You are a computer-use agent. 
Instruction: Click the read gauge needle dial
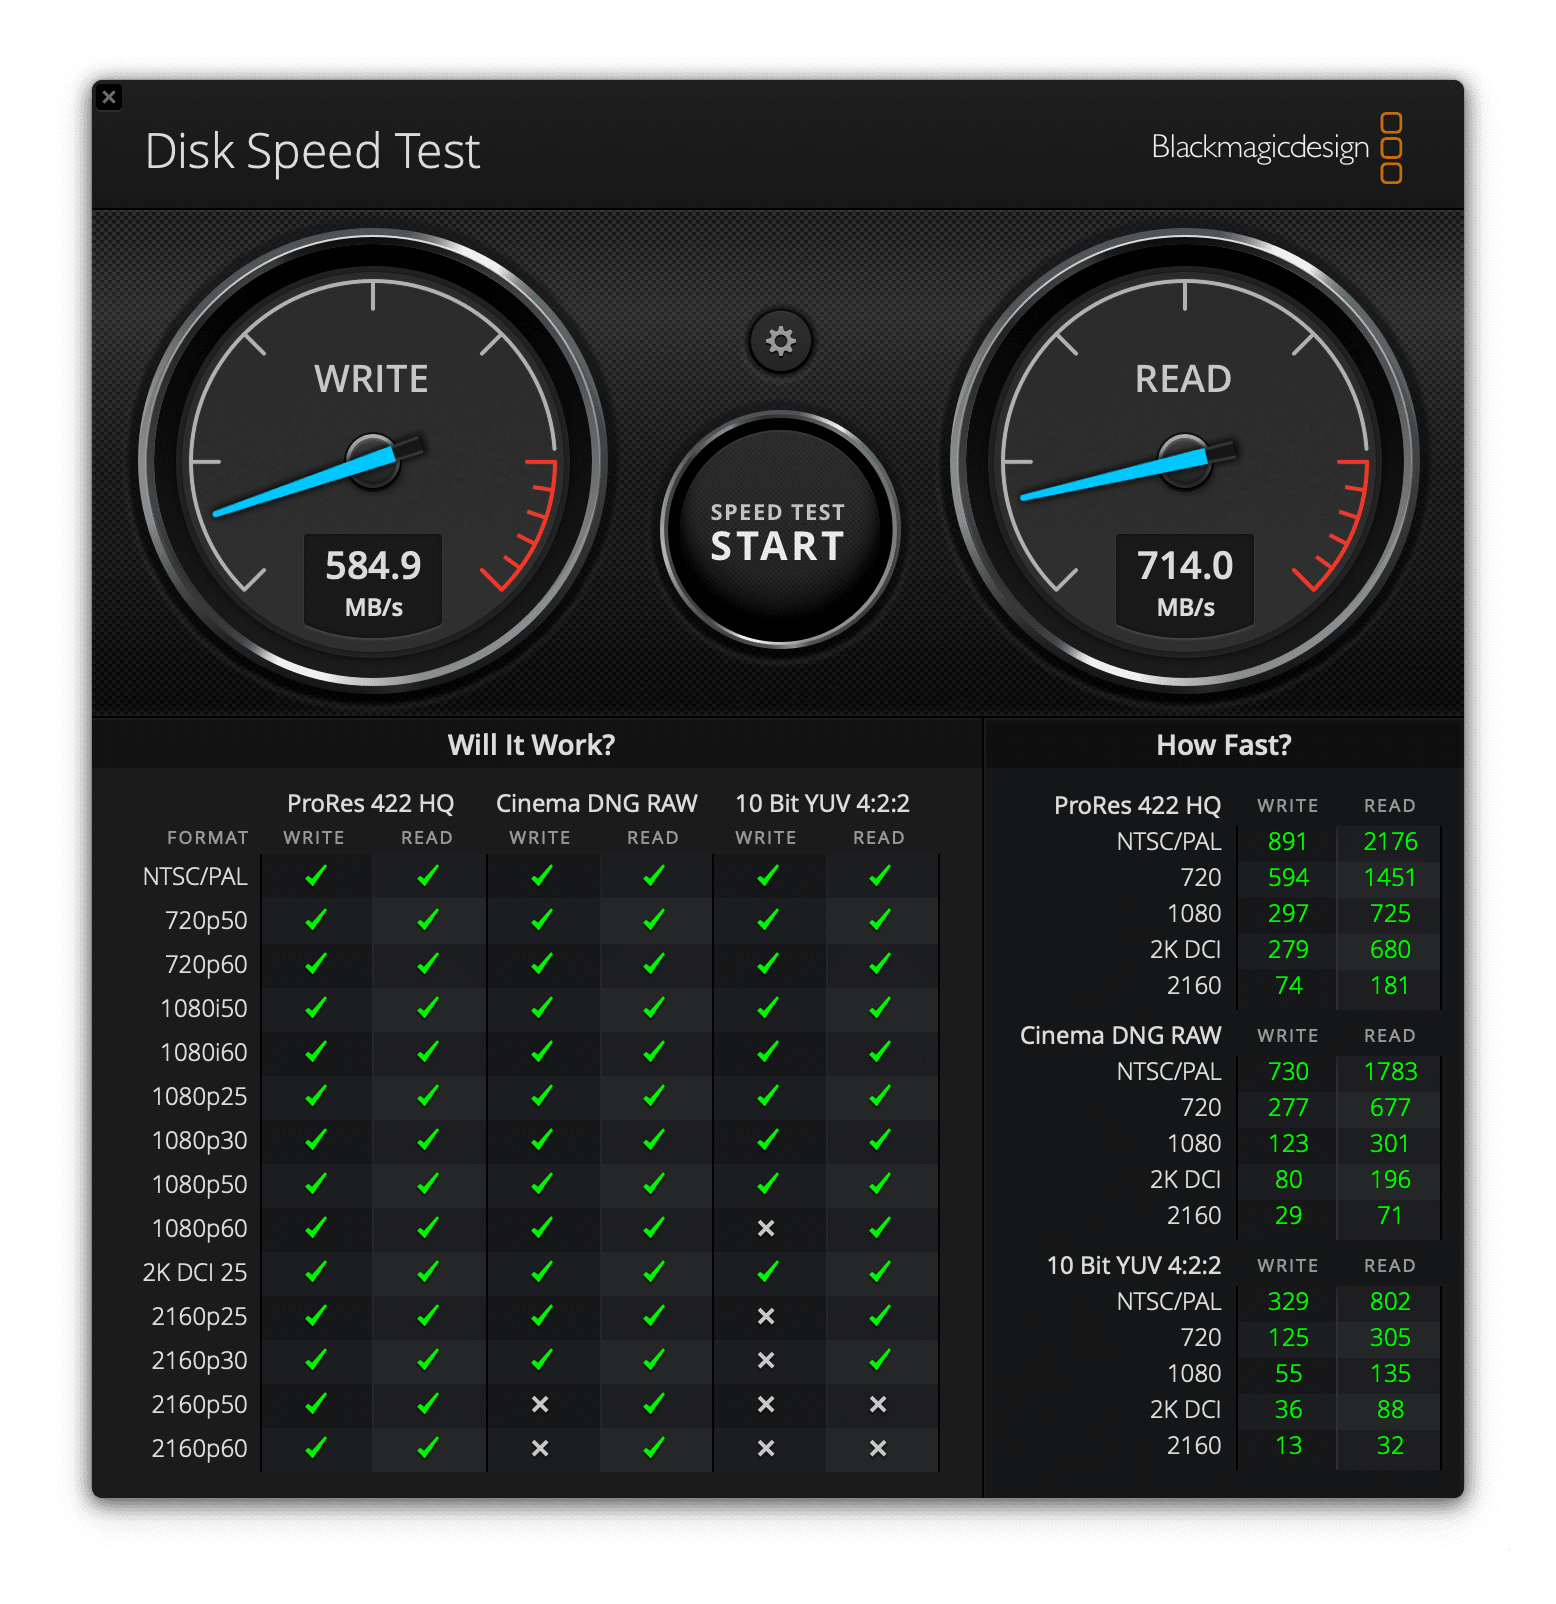coord(1184,461)
